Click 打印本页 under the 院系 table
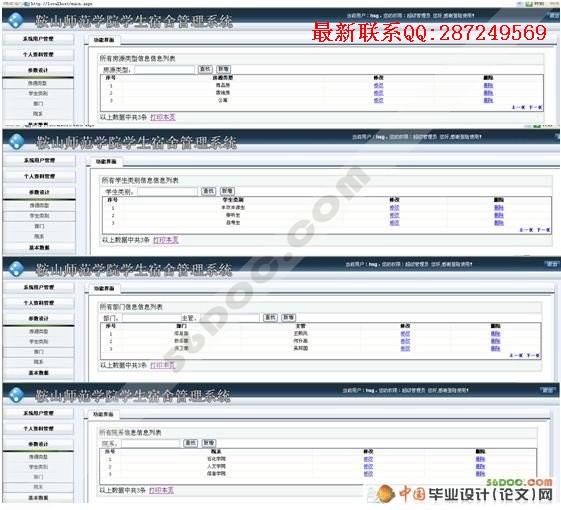This screenshot has width=561, height=510. click(x=161, y=490)
